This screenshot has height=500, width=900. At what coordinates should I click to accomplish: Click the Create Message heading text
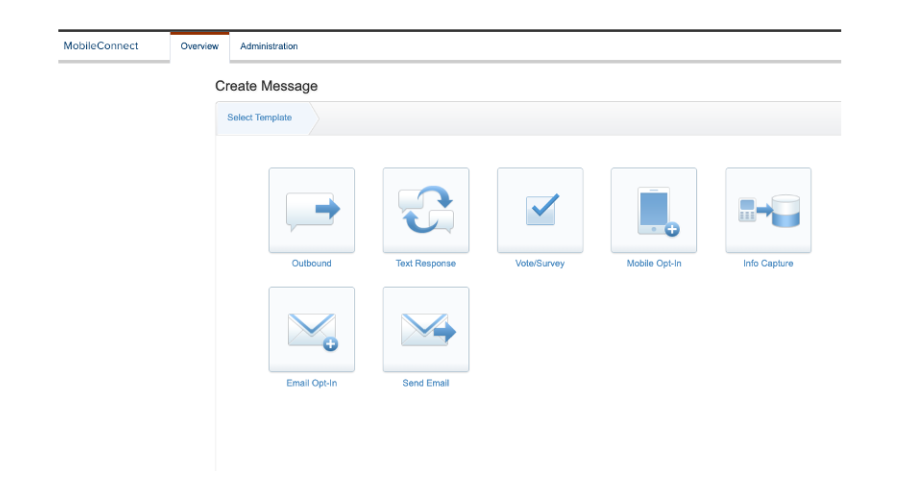pos(266,86)
